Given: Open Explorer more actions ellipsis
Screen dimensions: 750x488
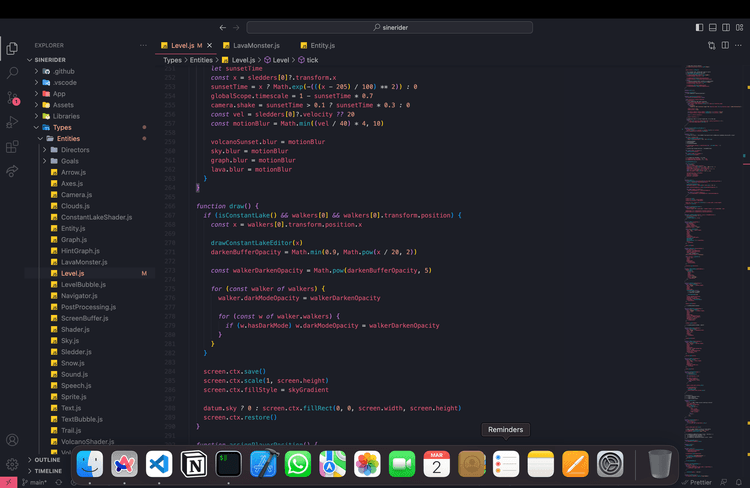Looking at the screenshot, I should tap(145, 45).
